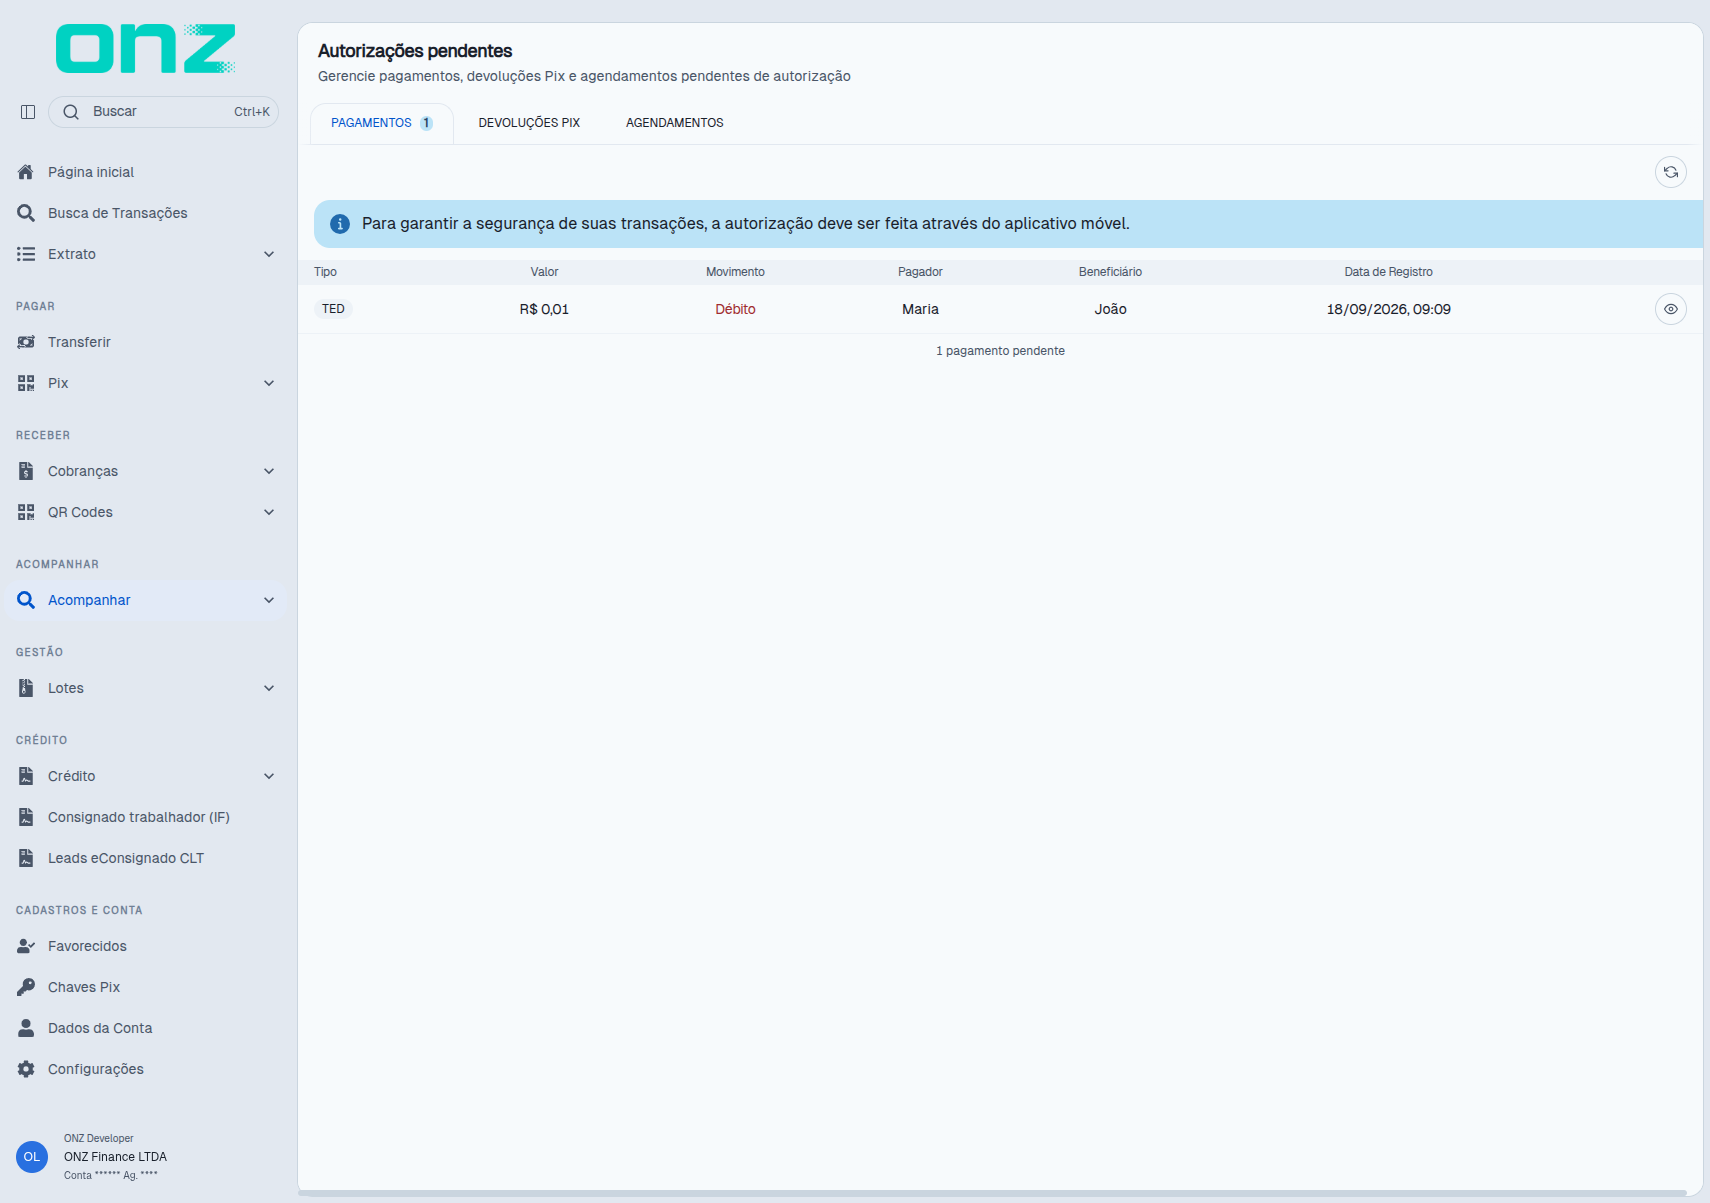
Task: Click the OL user avatar
Action: pos(32,1157)
